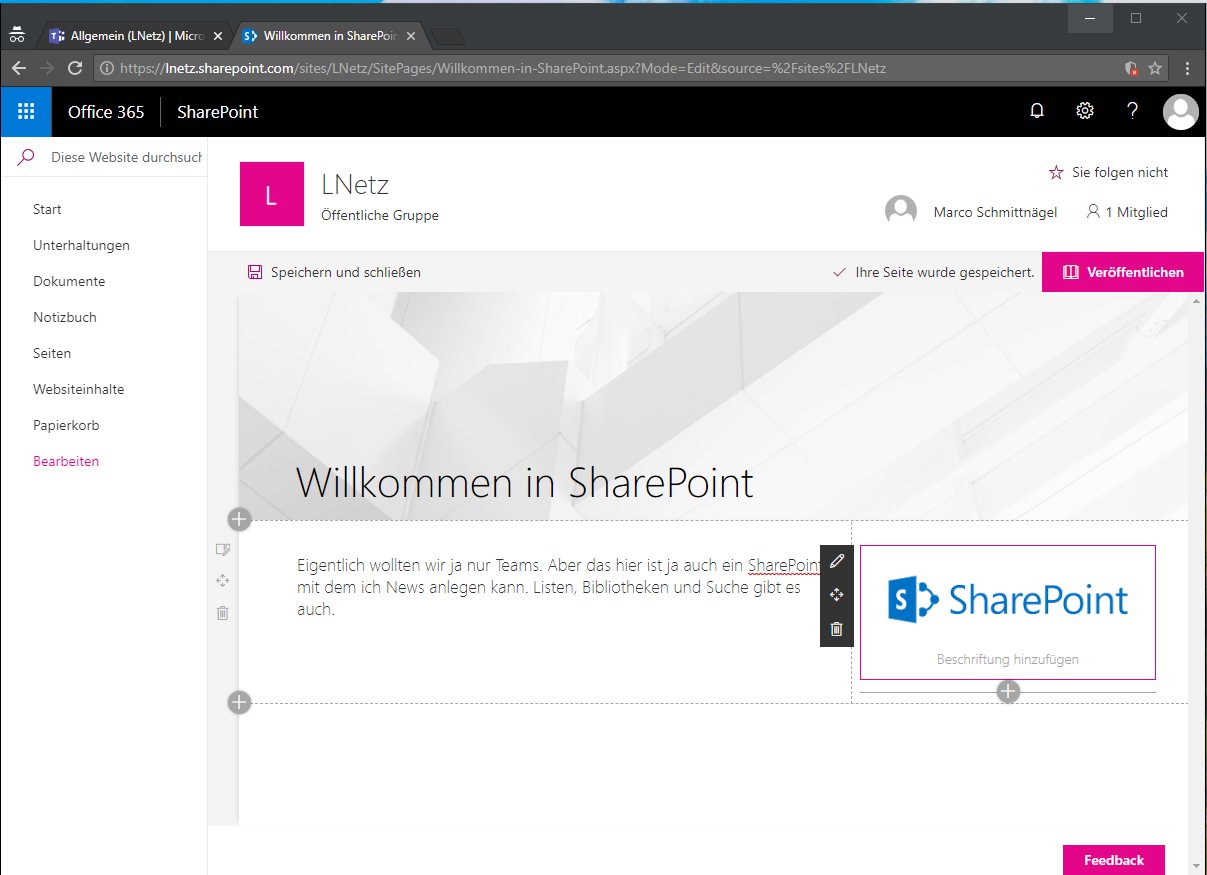Edit the image web part with pencil icon
The width and height of the screenshot is (1207, 875).
pyautogui.click(x=837, y=561)
